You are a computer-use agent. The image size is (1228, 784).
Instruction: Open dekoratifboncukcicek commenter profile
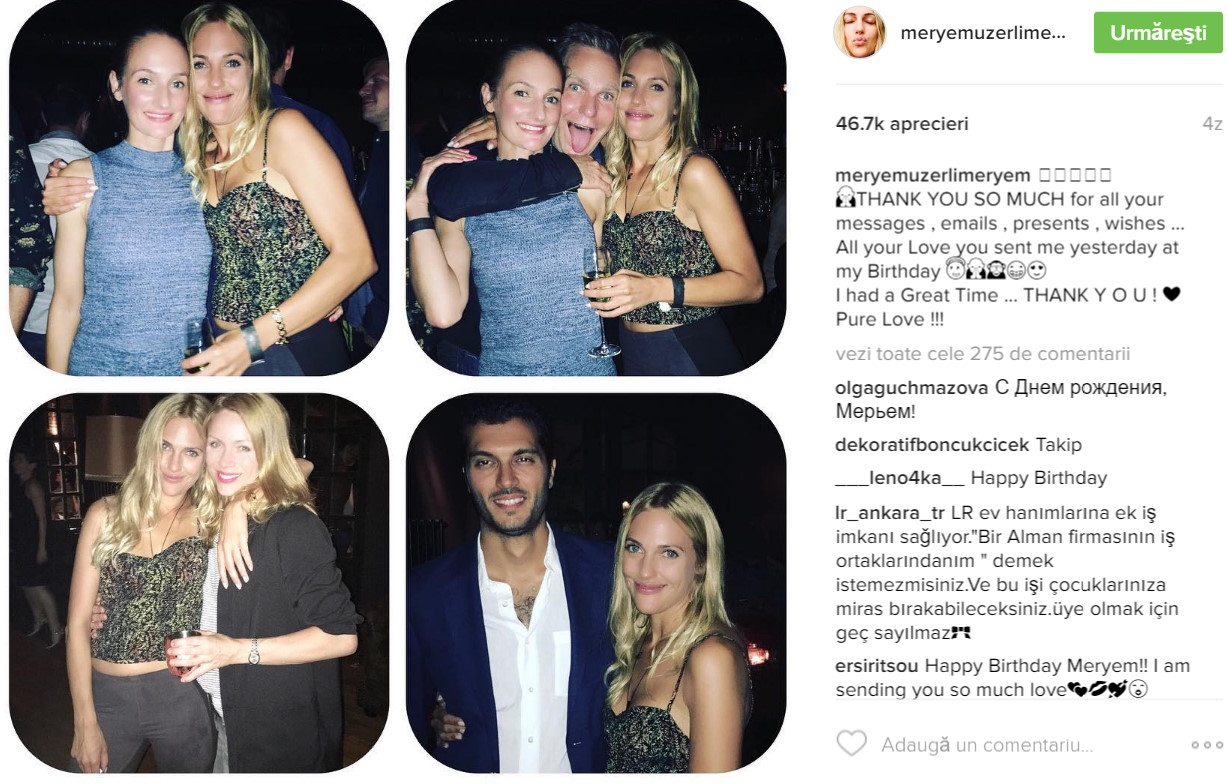(933, 445)
